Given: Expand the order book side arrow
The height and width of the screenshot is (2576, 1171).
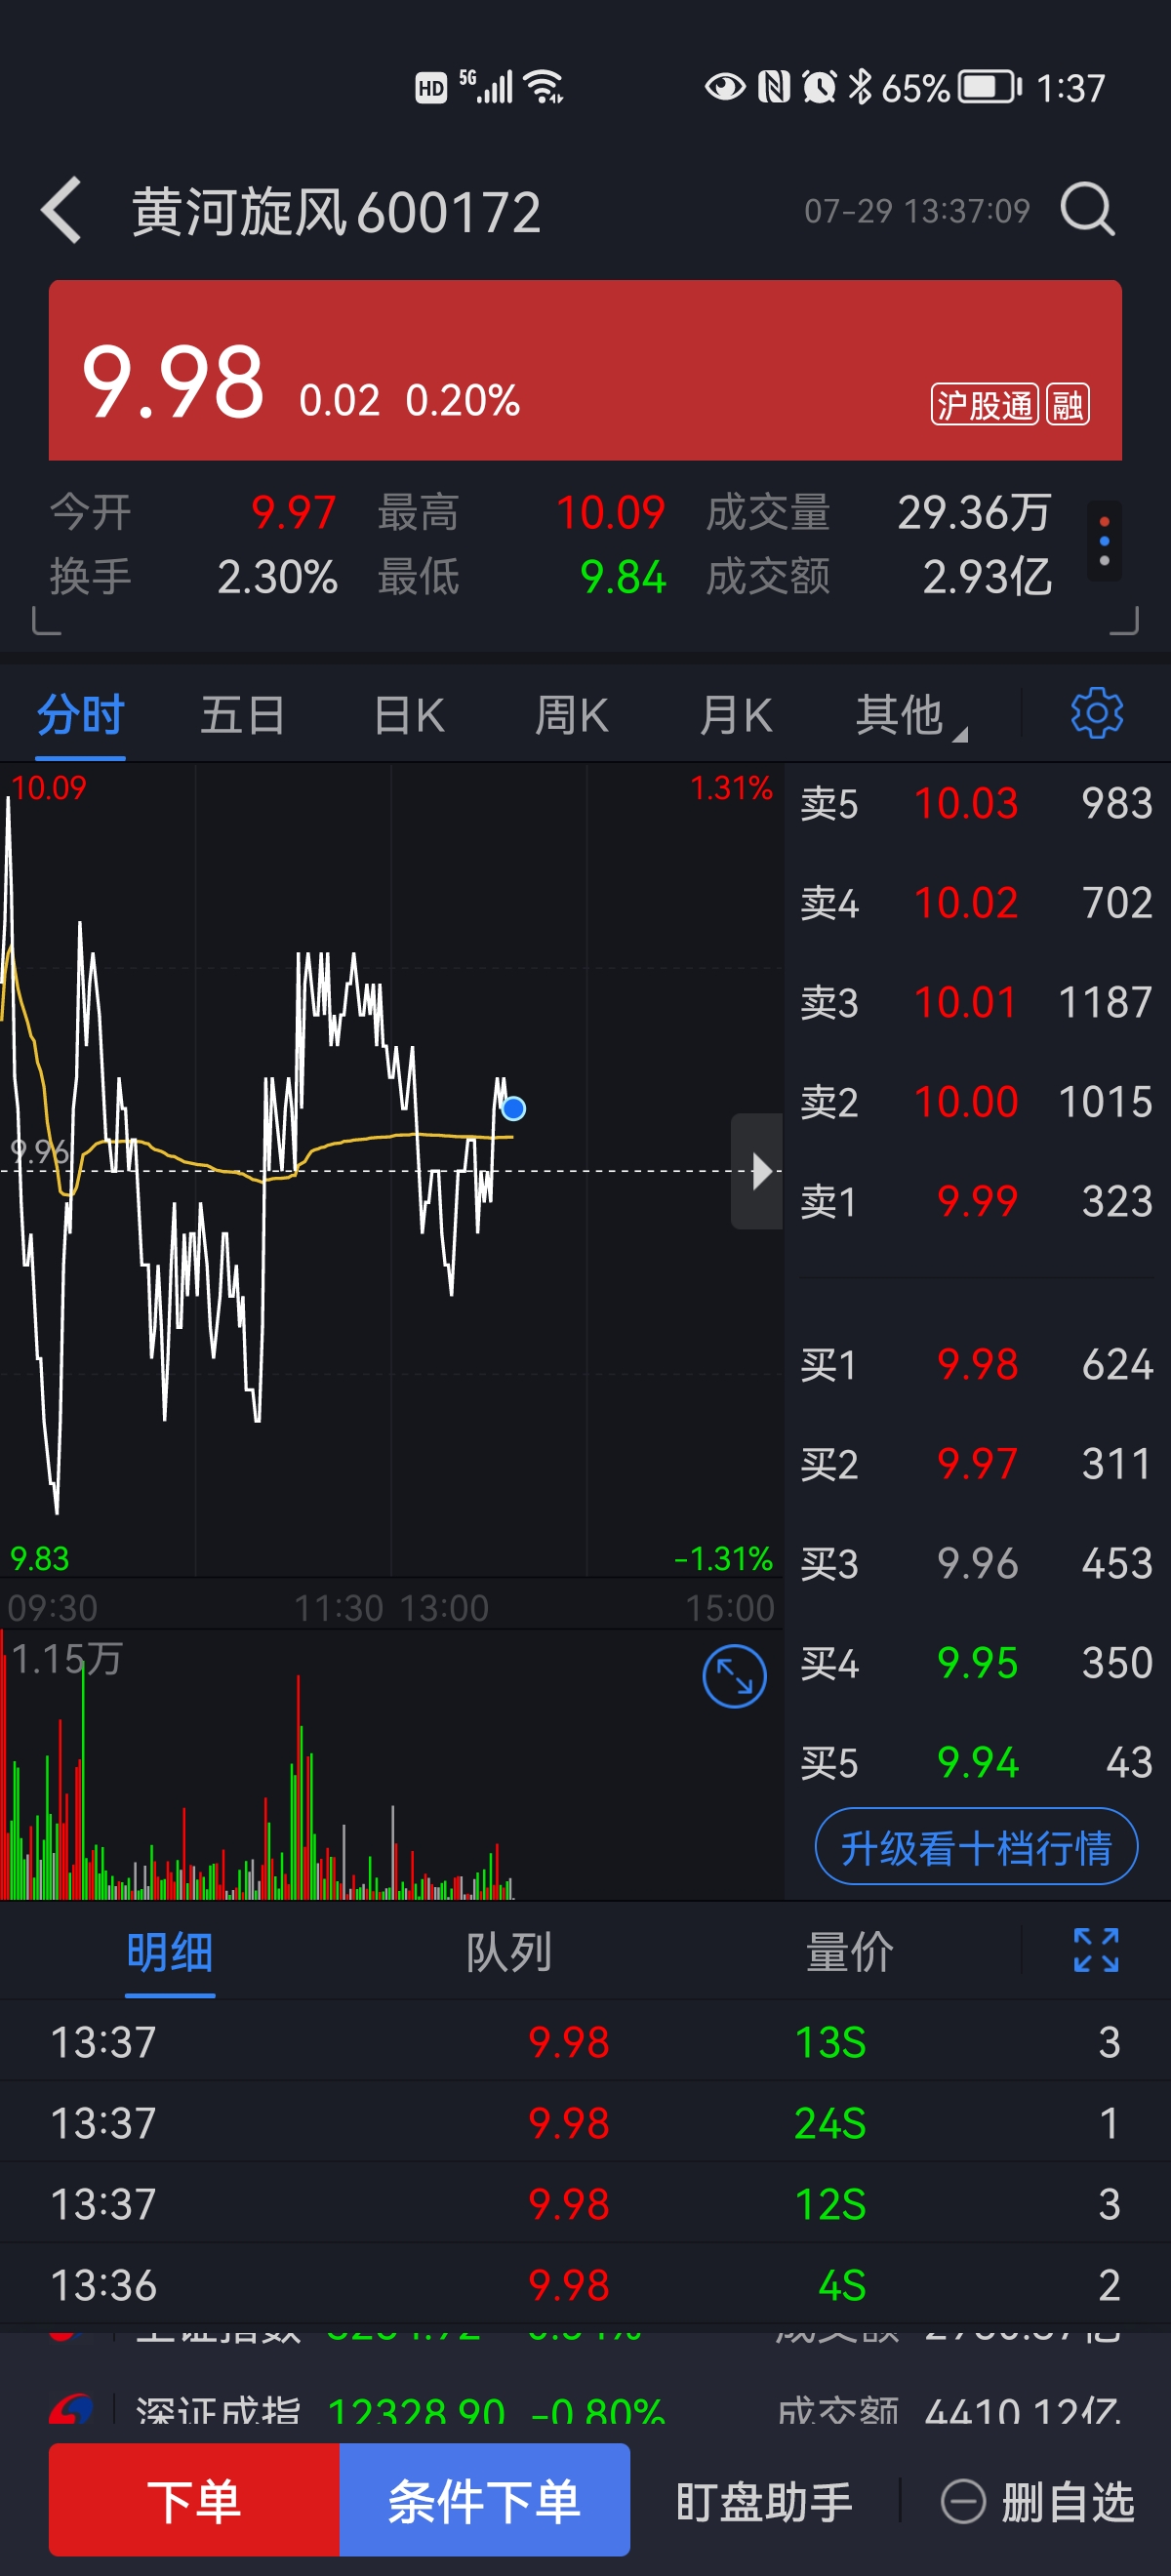Looking at the screenshot, I should tap(757, 1171).
